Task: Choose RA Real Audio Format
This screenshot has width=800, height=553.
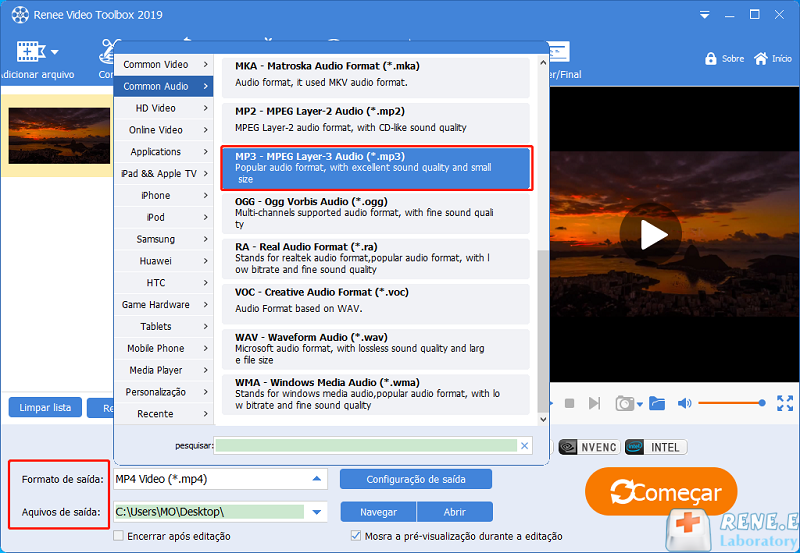Action: tap(376, 258)
